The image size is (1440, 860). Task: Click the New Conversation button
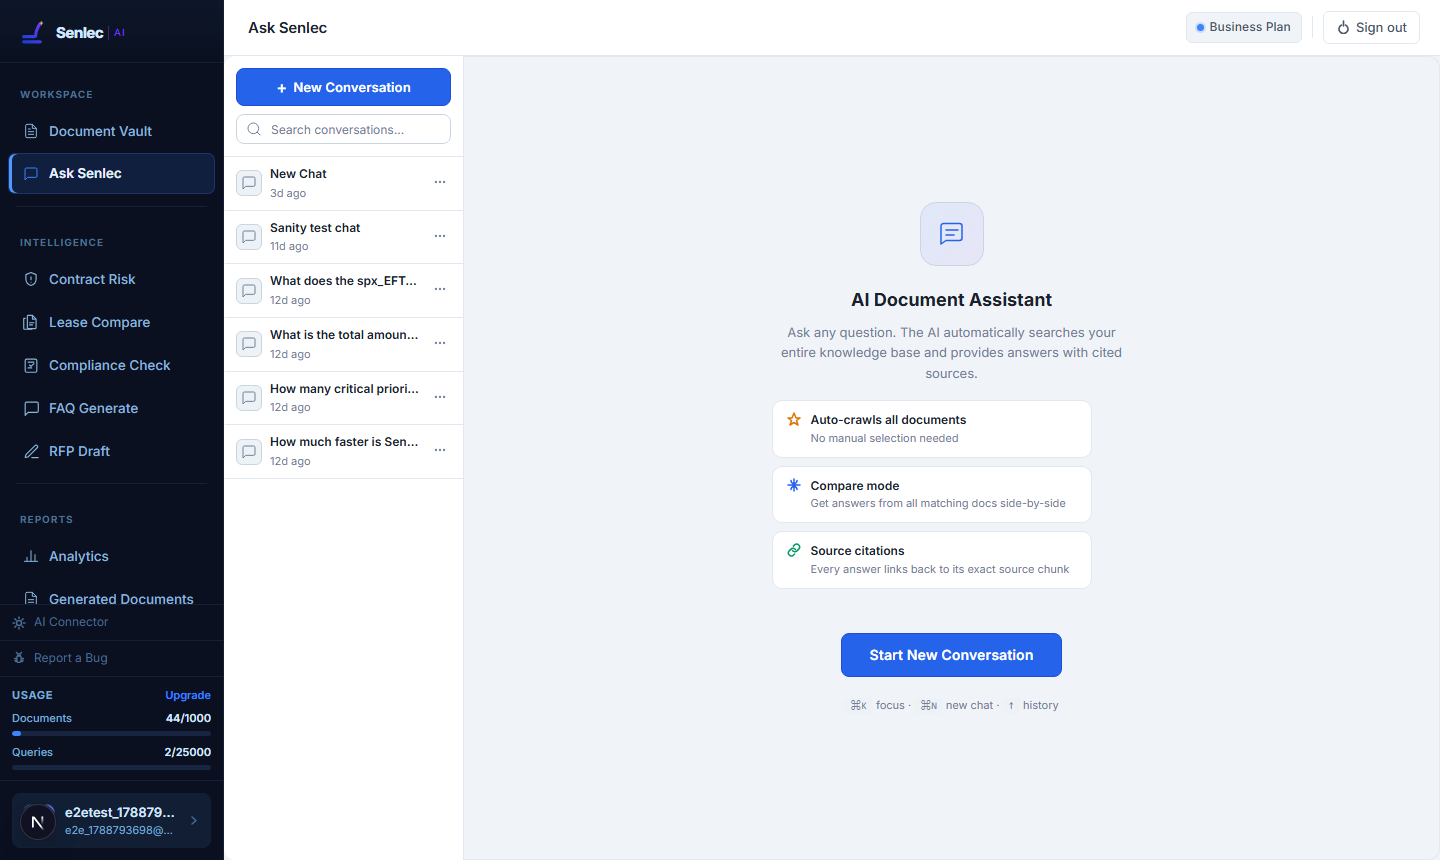pyautogui.click(x=343, y=87)
